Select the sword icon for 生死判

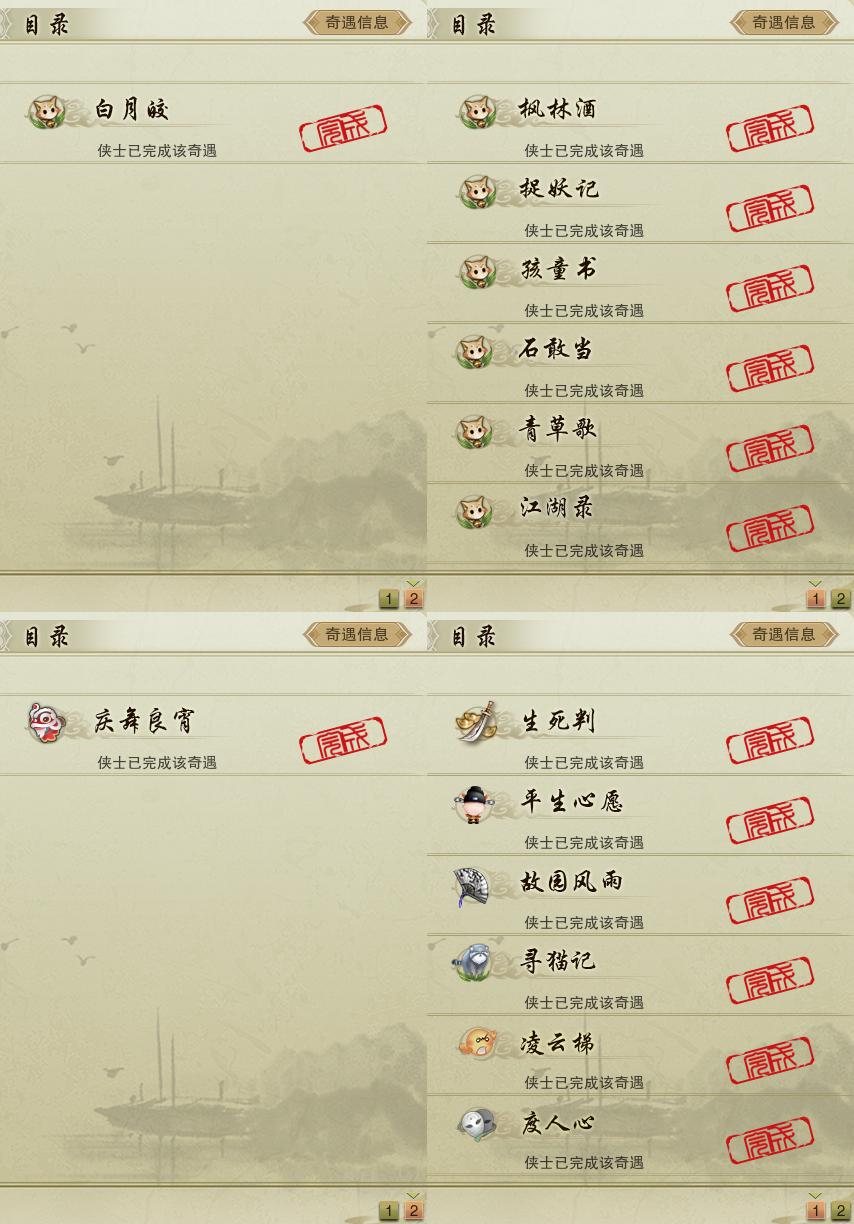(x=476, y=721)
